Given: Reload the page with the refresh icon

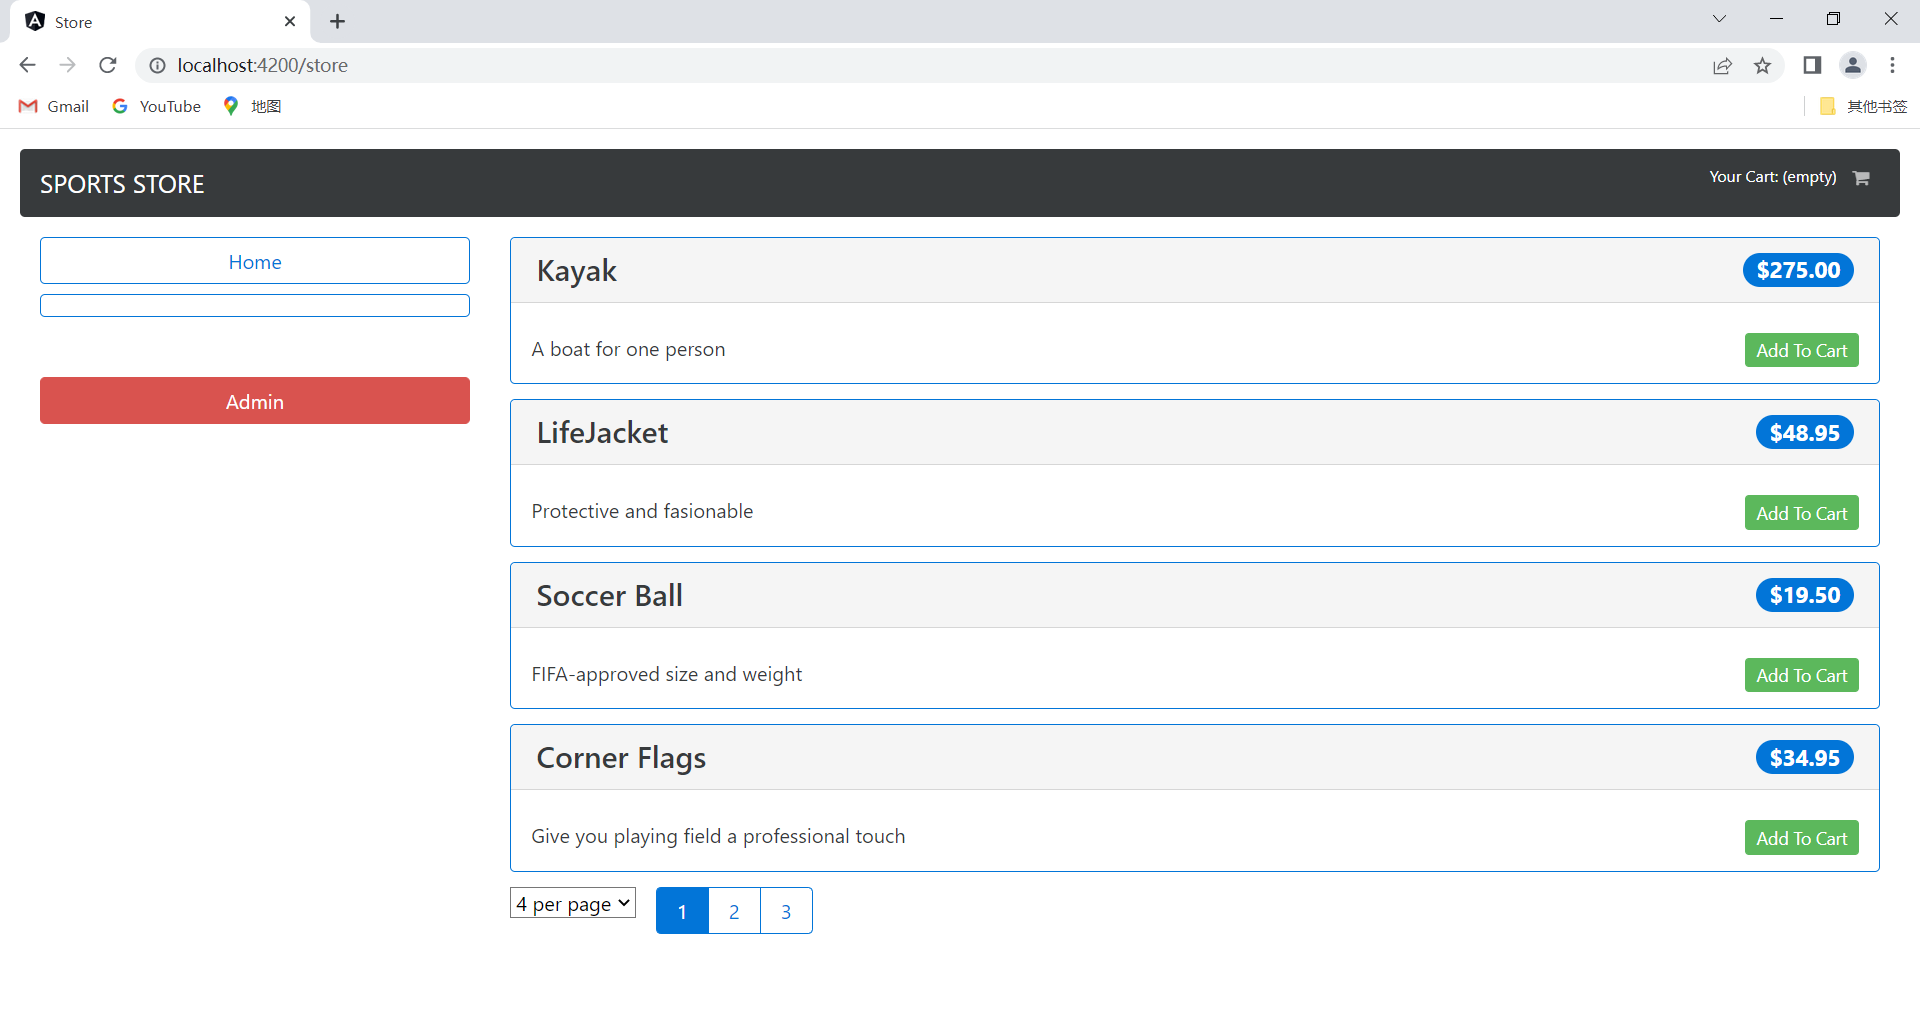Looking at the screenshot, I should [108, 65].
